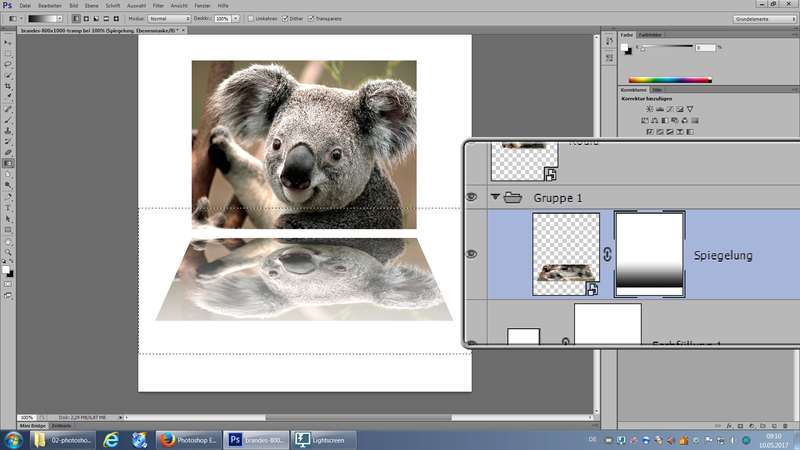Screen dimensions: 800x450
Task: Select the linear gradient style button
Action: tap(76, 18)
